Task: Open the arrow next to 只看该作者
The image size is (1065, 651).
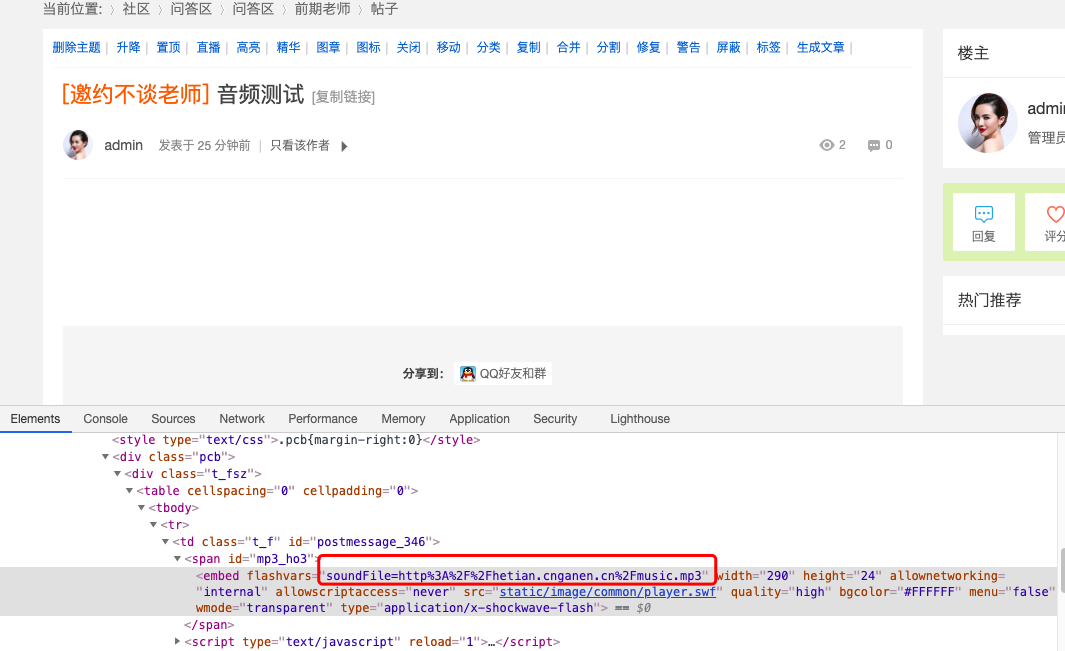Action: [344, 146]
